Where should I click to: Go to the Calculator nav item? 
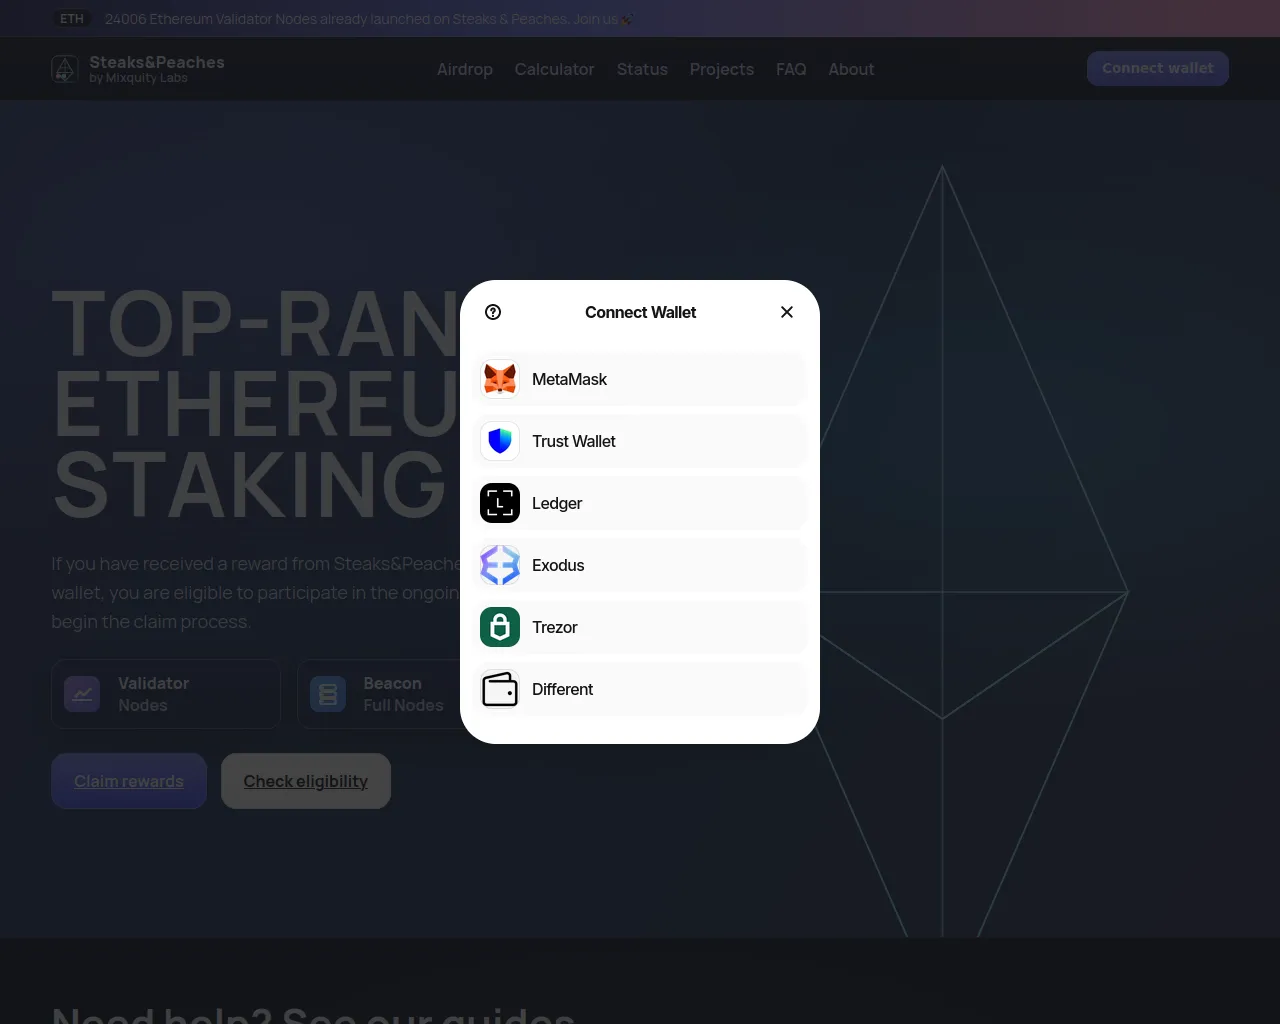pyautogui.click(x=554, y=69)
